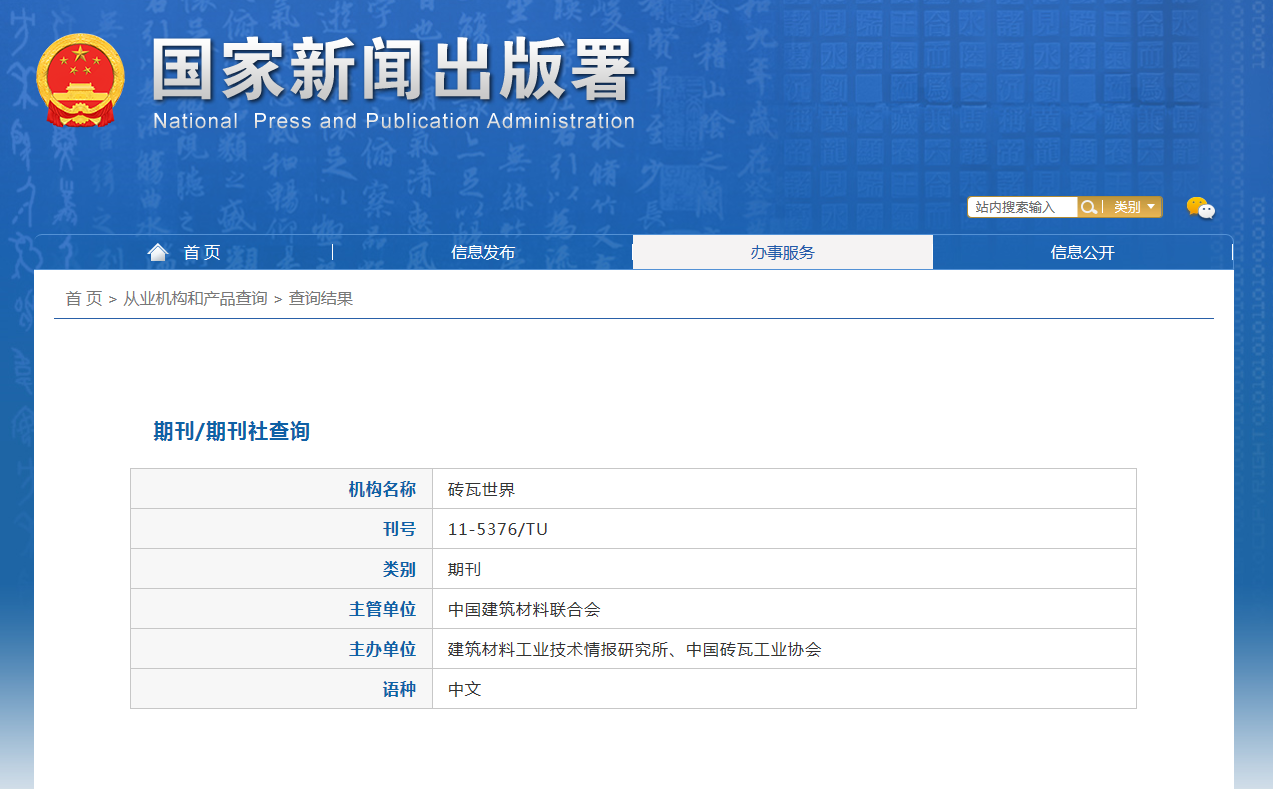Click 中文 in the 语种 row
The width and height of the screenshot is (1273, 789).
pos(464,688)
